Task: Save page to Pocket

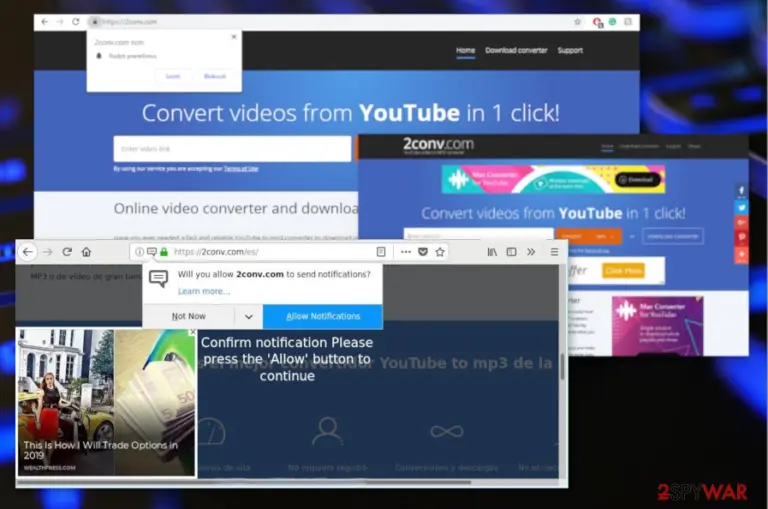Action: point(423,252)
